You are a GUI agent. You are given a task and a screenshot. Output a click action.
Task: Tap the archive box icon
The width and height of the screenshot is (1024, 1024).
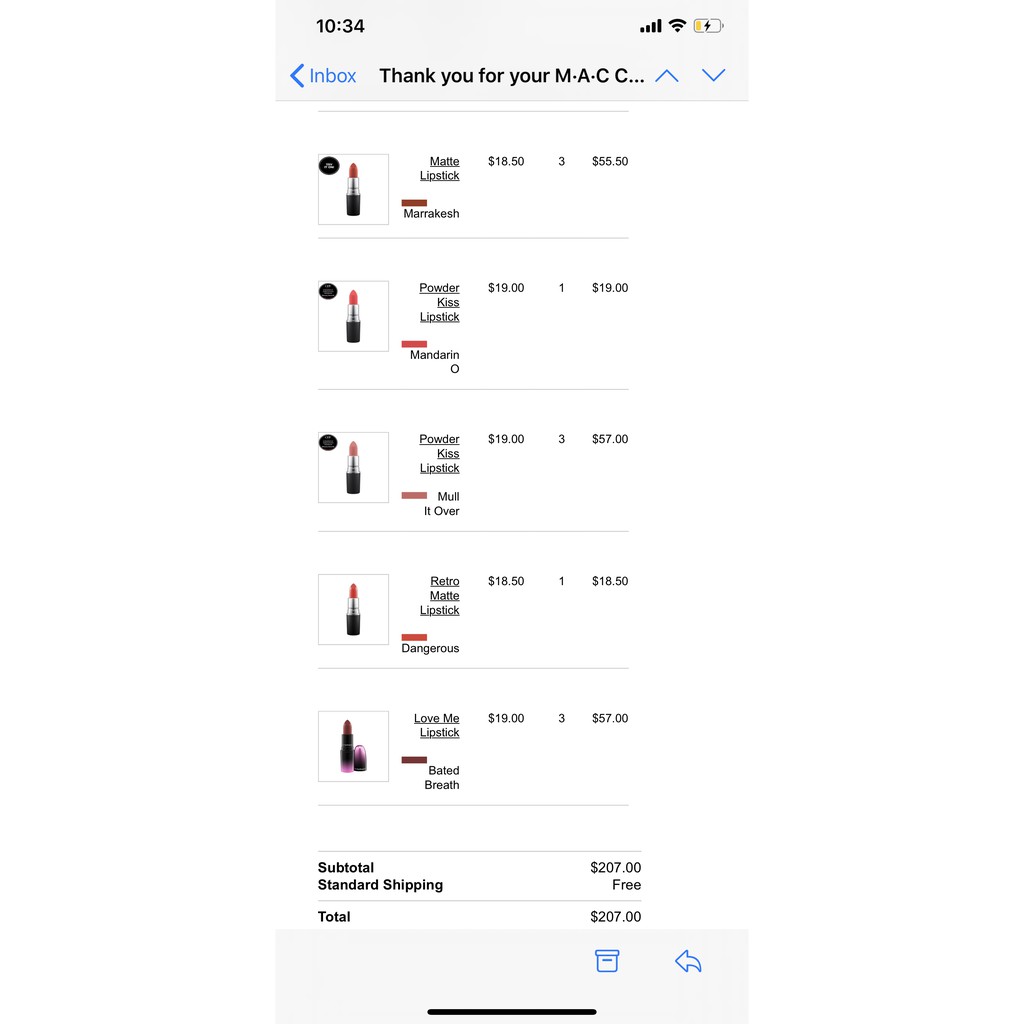coord(607,961)
